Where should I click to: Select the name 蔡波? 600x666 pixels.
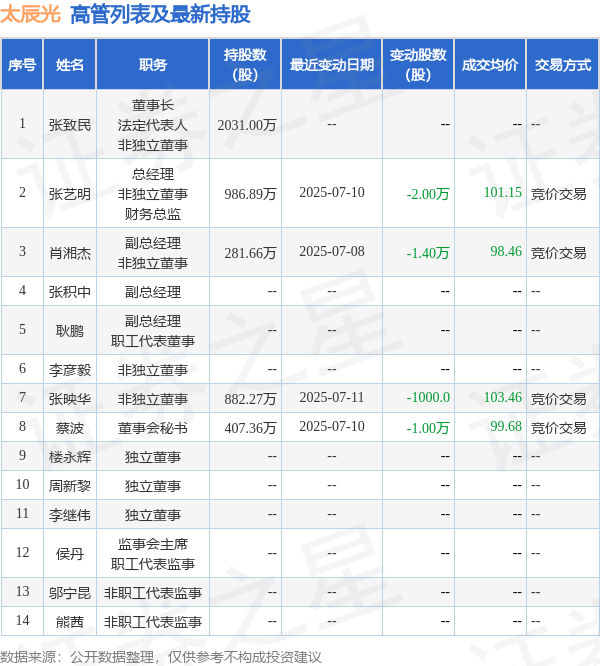click(x=70, y=428)
